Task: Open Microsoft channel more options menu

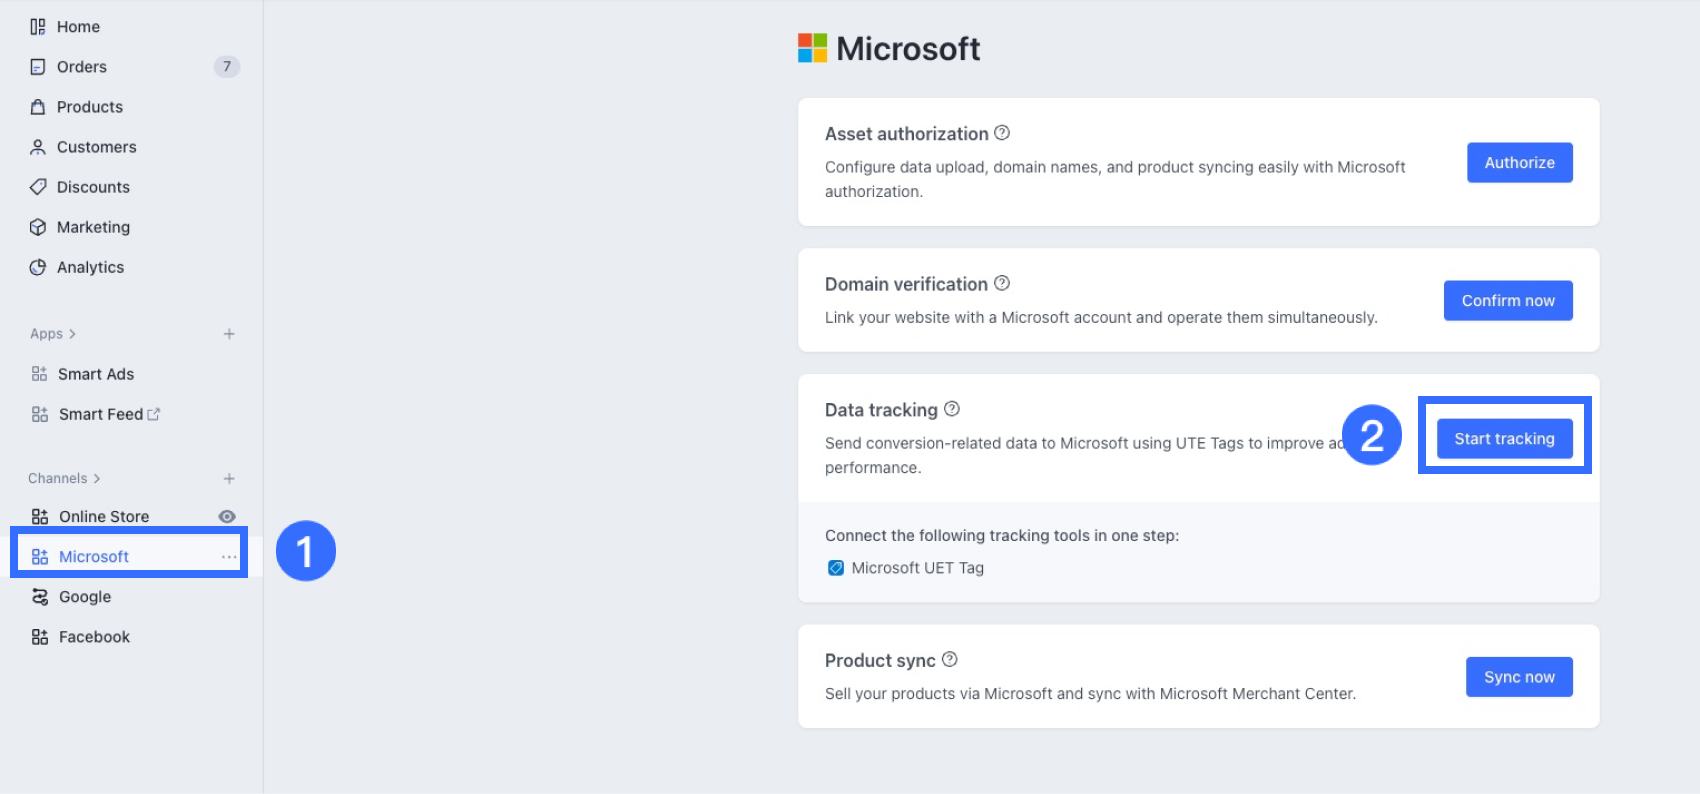Action: coord(229,556)
